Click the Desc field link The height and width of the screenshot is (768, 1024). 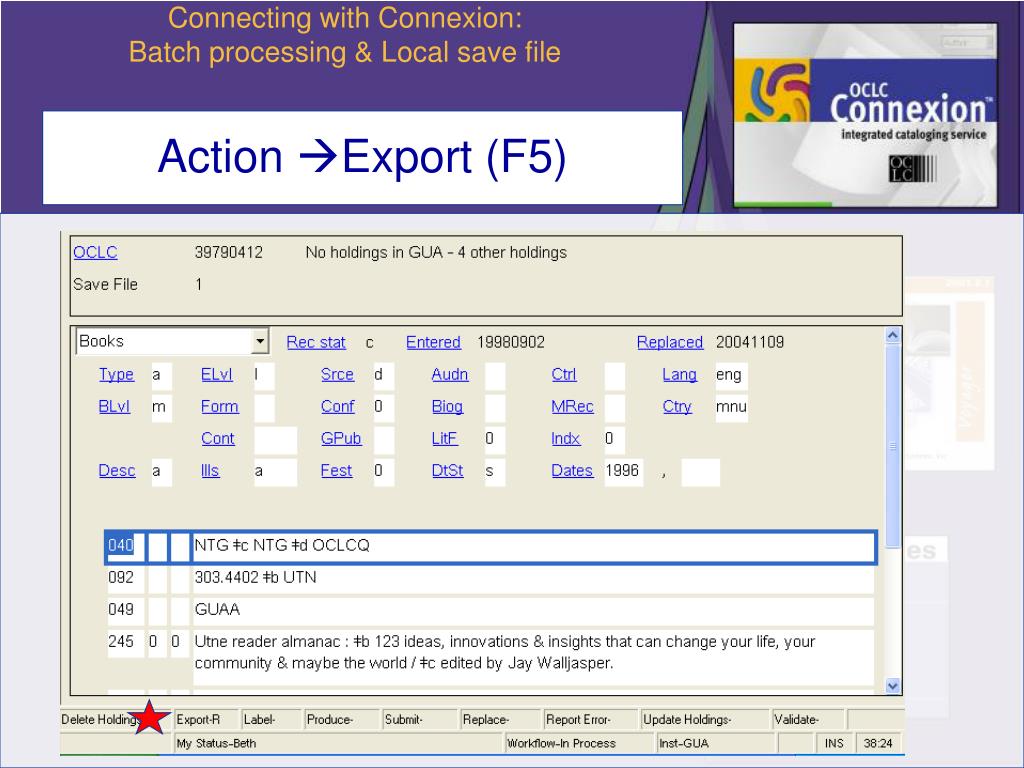point(117,470)
